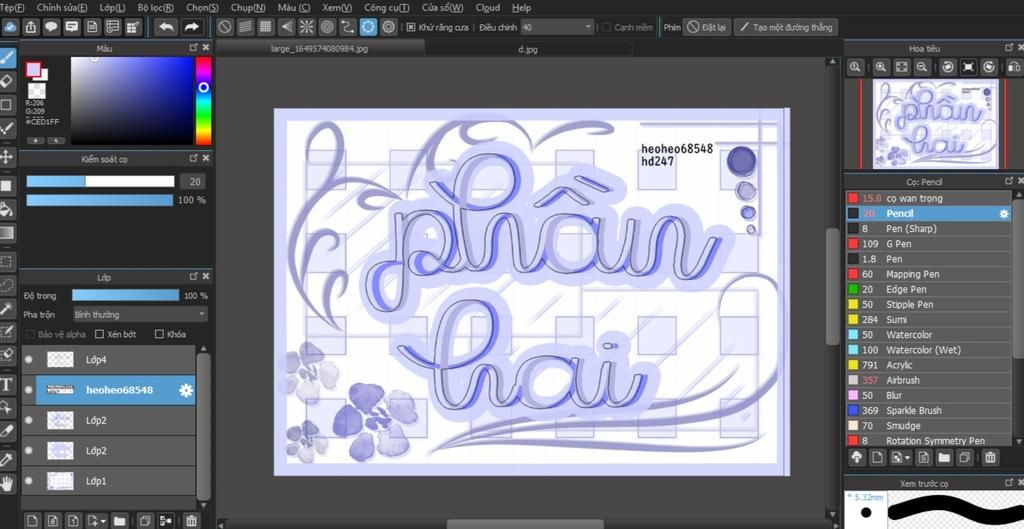Hide the Lớp4 layer

click(28, 359)
